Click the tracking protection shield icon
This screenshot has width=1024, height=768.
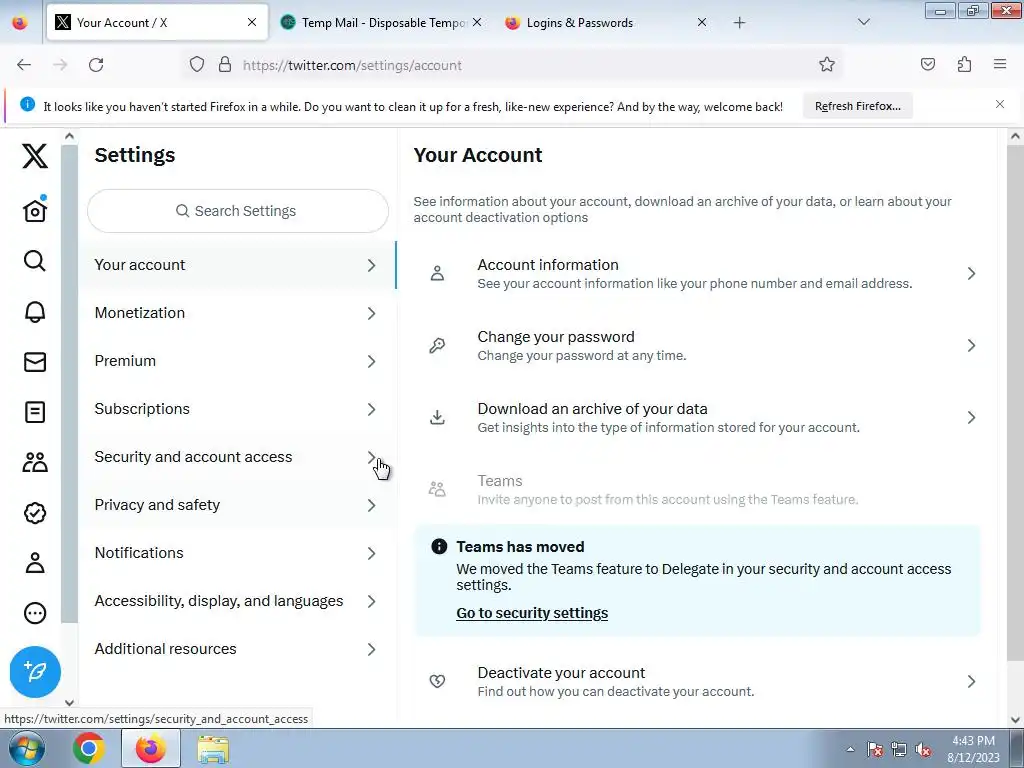coord(197,65)
